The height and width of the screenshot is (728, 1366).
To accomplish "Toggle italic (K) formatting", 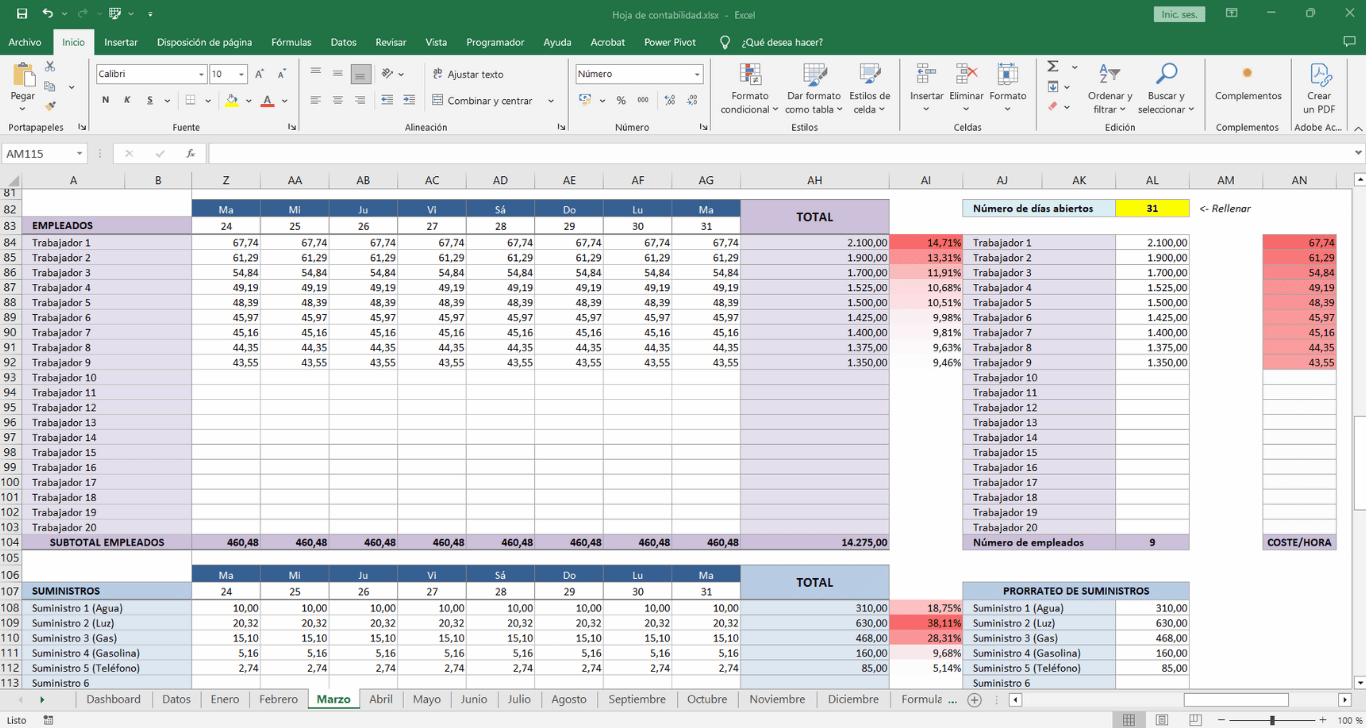I will click(128, 101).
